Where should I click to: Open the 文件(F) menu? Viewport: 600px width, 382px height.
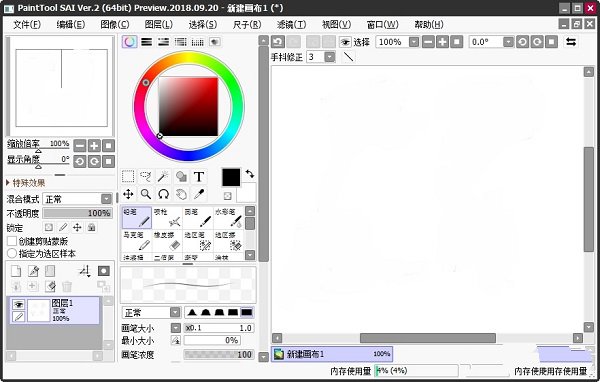tap(27, 24)
